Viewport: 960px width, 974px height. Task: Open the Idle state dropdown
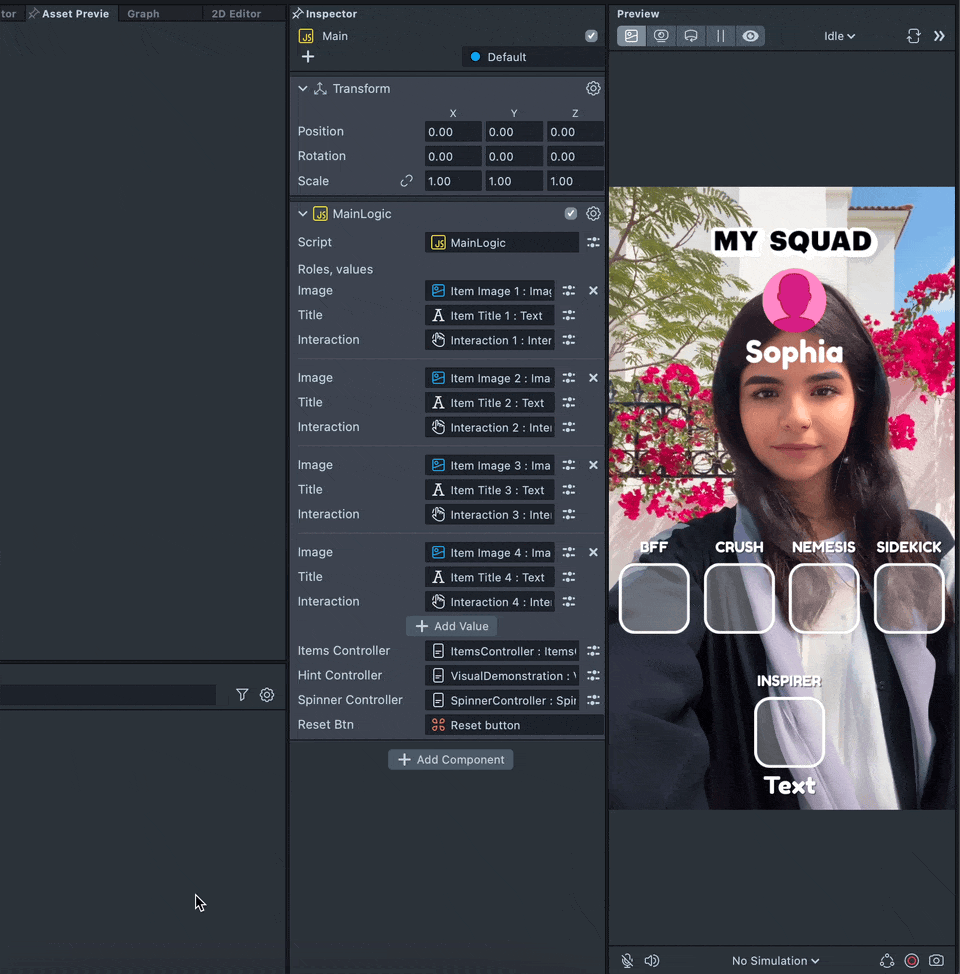tap(839, 36)
